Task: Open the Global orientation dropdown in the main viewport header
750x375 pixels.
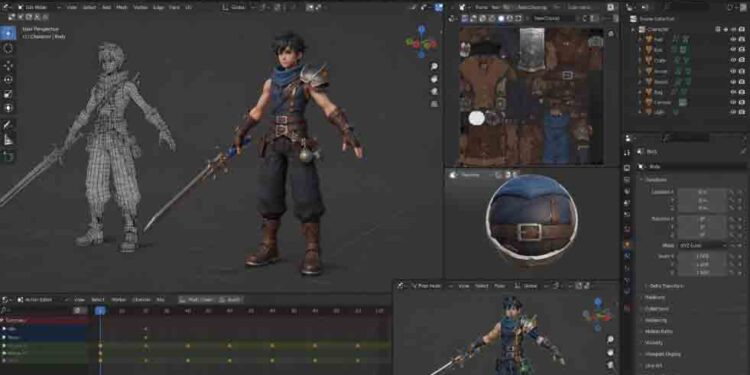Action: point(239,7)
